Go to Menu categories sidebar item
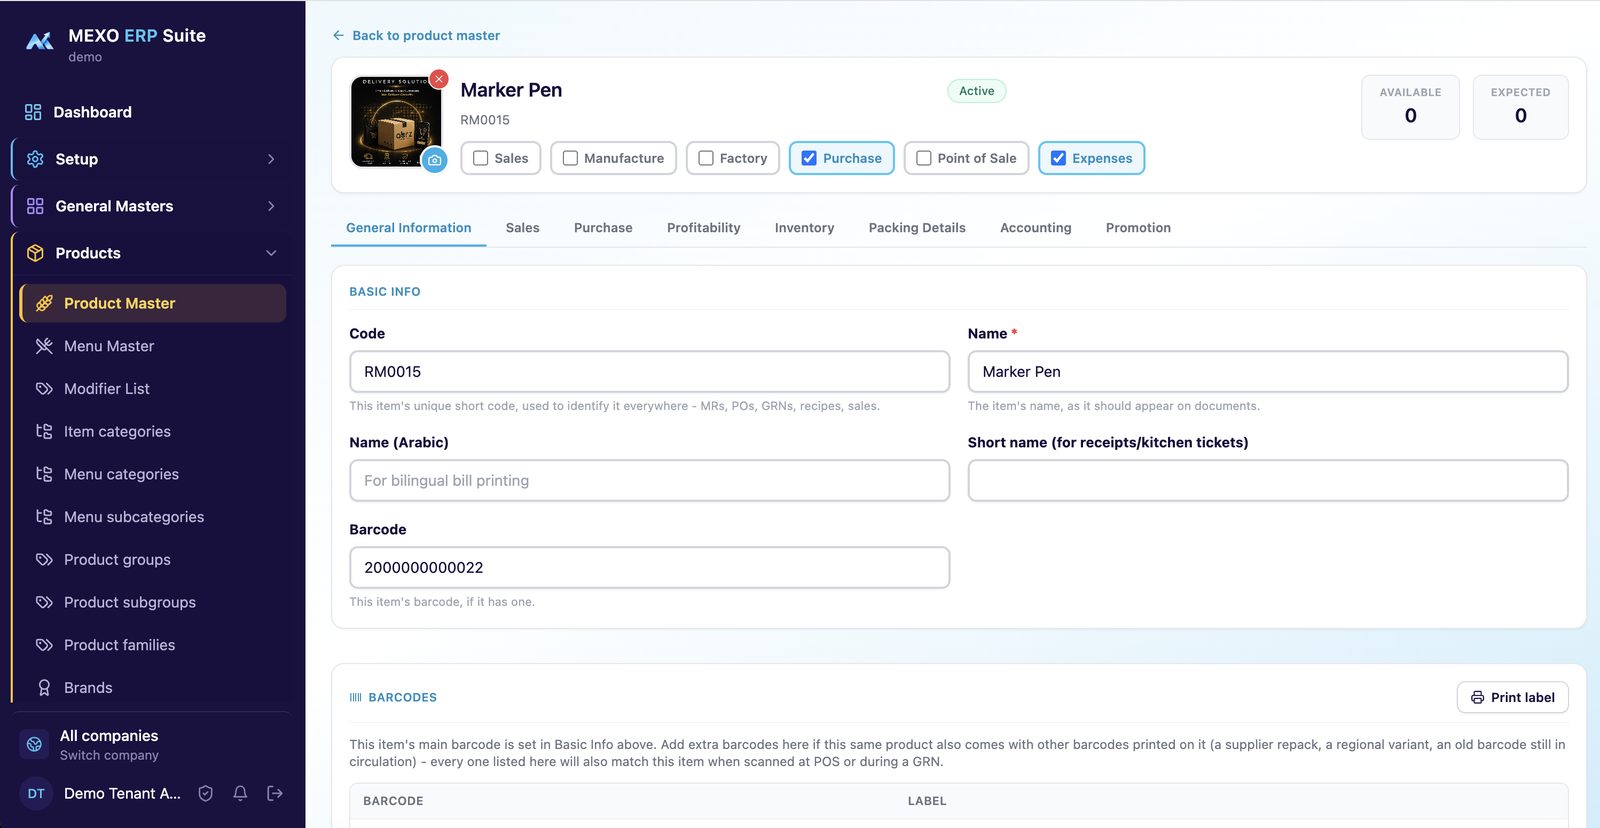The image size is (1600, 828). 121,474
